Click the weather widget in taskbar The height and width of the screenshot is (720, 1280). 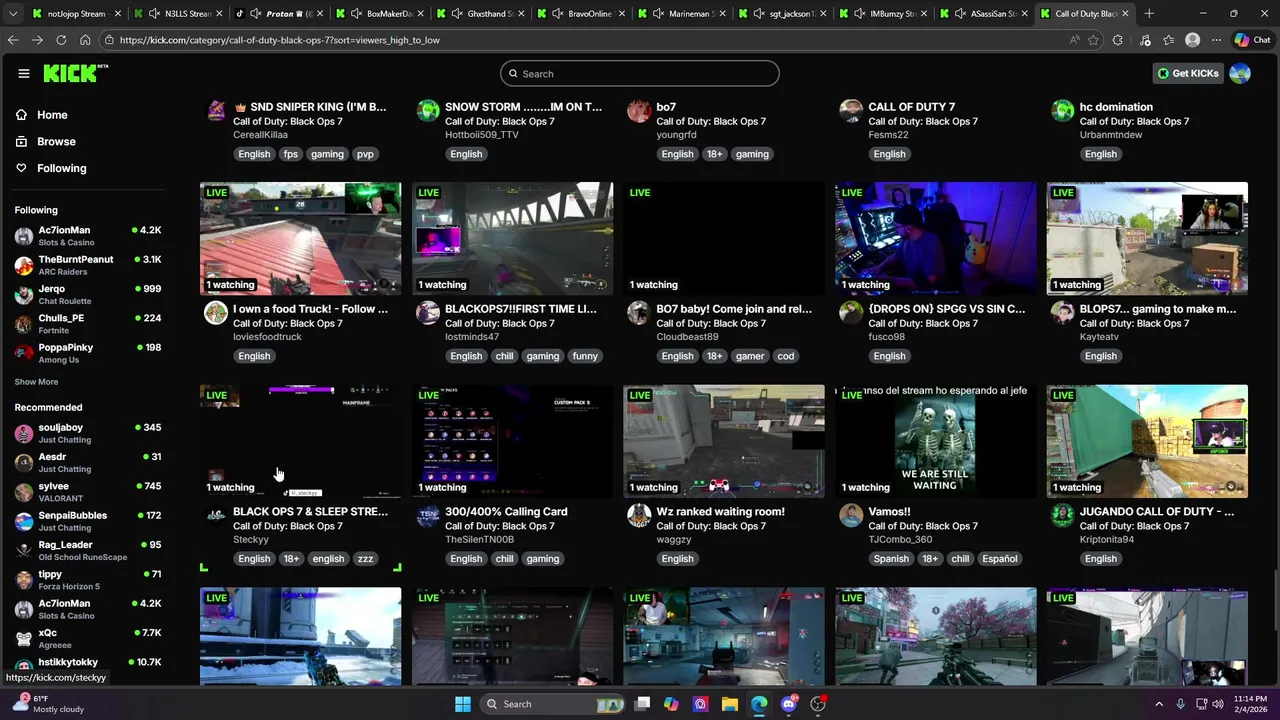(48, 704)
